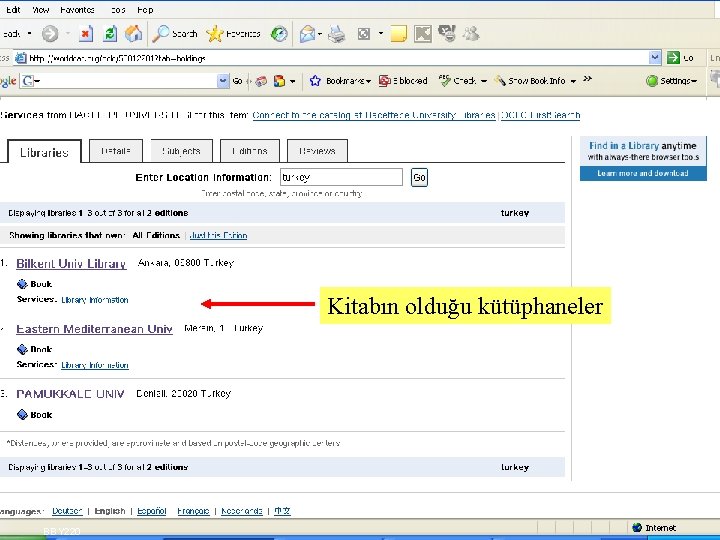This screenshot has width=720, height=540.
Task: Expand more Google toolbar items chevron
Action: click(x=587, y=79)
